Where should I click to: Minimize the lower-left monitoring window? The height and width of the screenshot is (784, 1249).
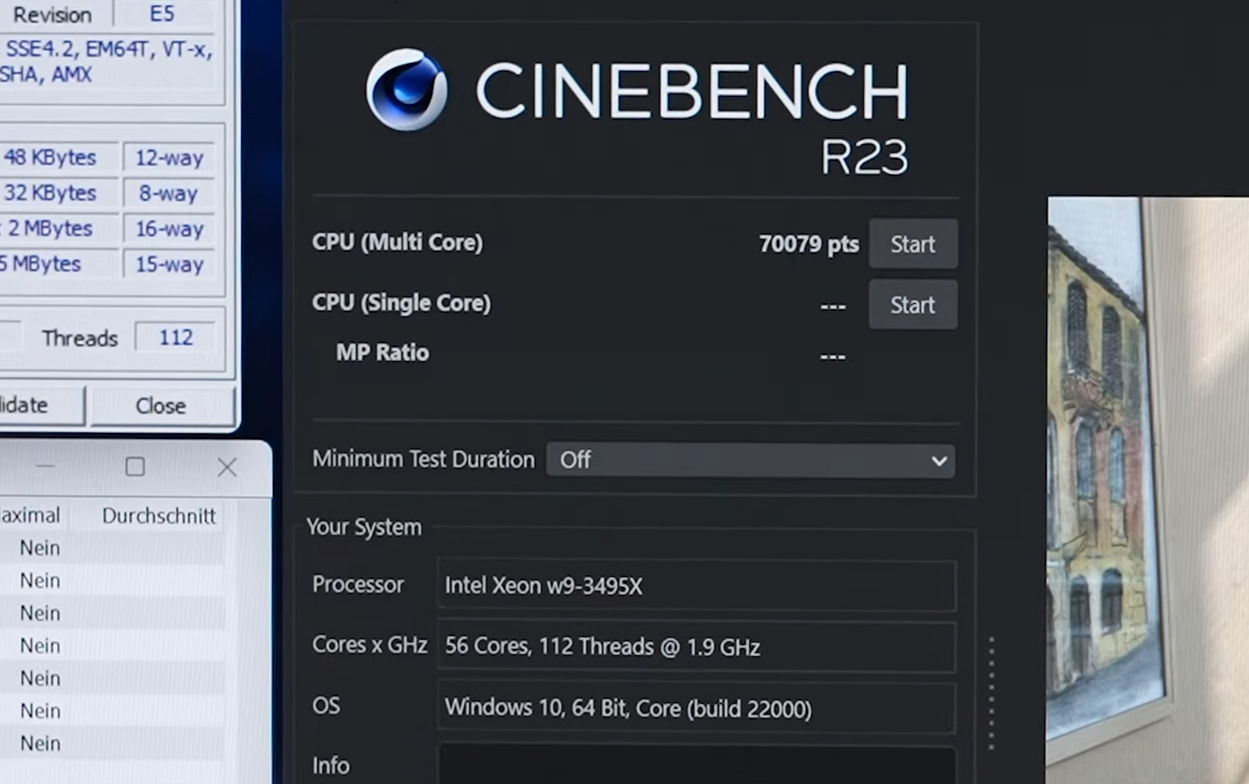[45, 466]
